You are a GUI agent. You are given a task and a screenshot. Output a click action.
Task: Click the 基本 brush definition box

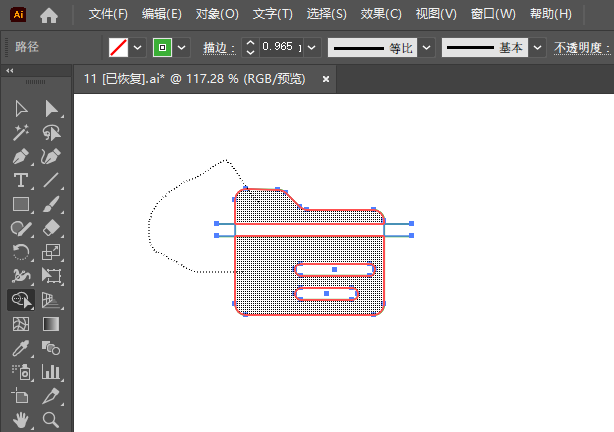[x=485, y=47]
